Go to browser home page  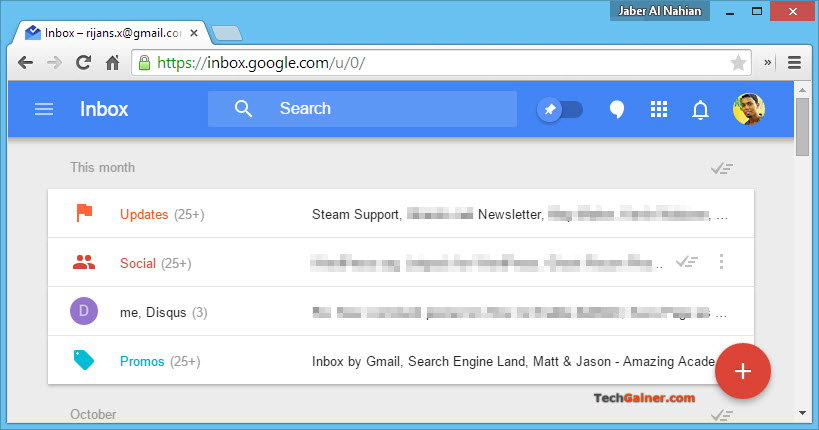pos(112,63)
